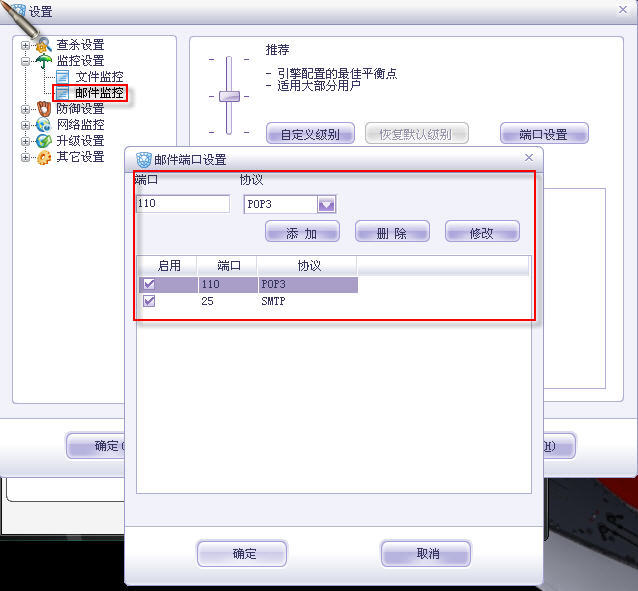The height and width of the screenshot is (591, 638).
Task: Uncheck the port 25 SMTP enable checkbox
Action: click(149, 301)
